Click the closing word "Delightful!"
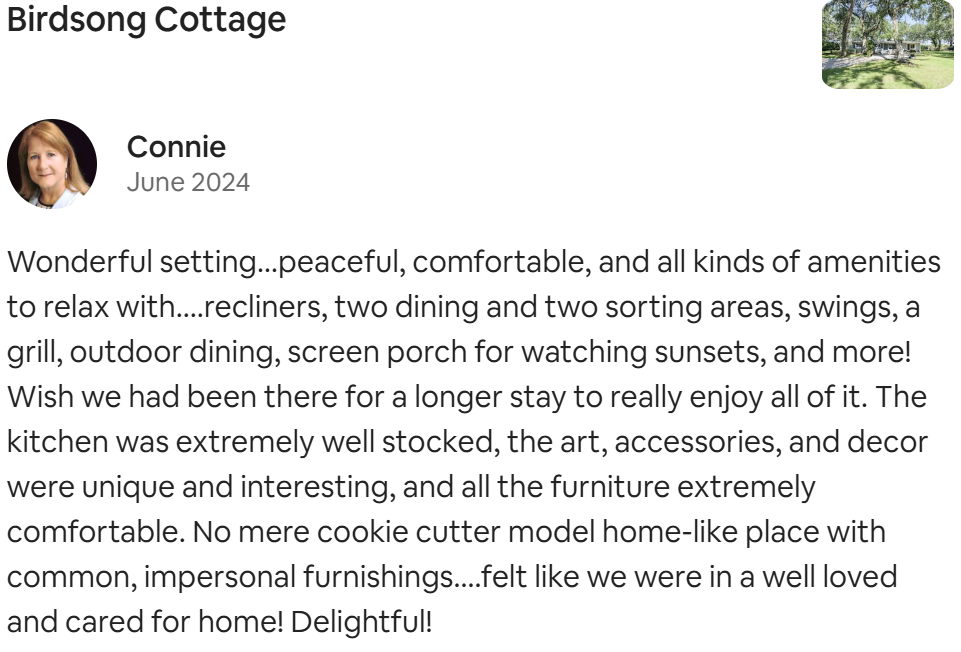961x652 pixels. (362, 622)
